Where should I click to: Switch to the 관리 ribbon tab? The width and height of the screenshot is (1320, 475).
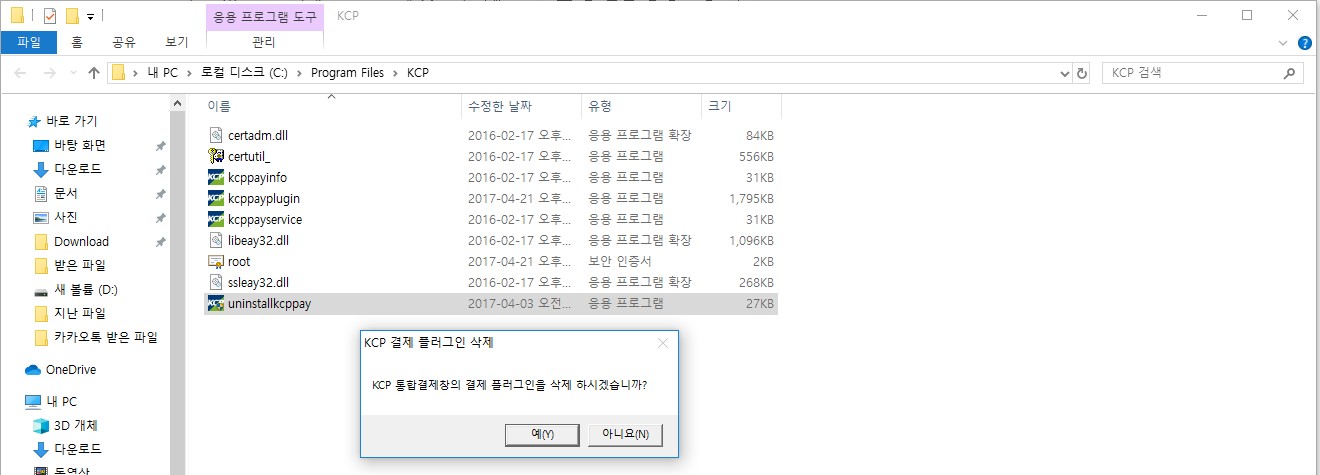tap(264, 43)
